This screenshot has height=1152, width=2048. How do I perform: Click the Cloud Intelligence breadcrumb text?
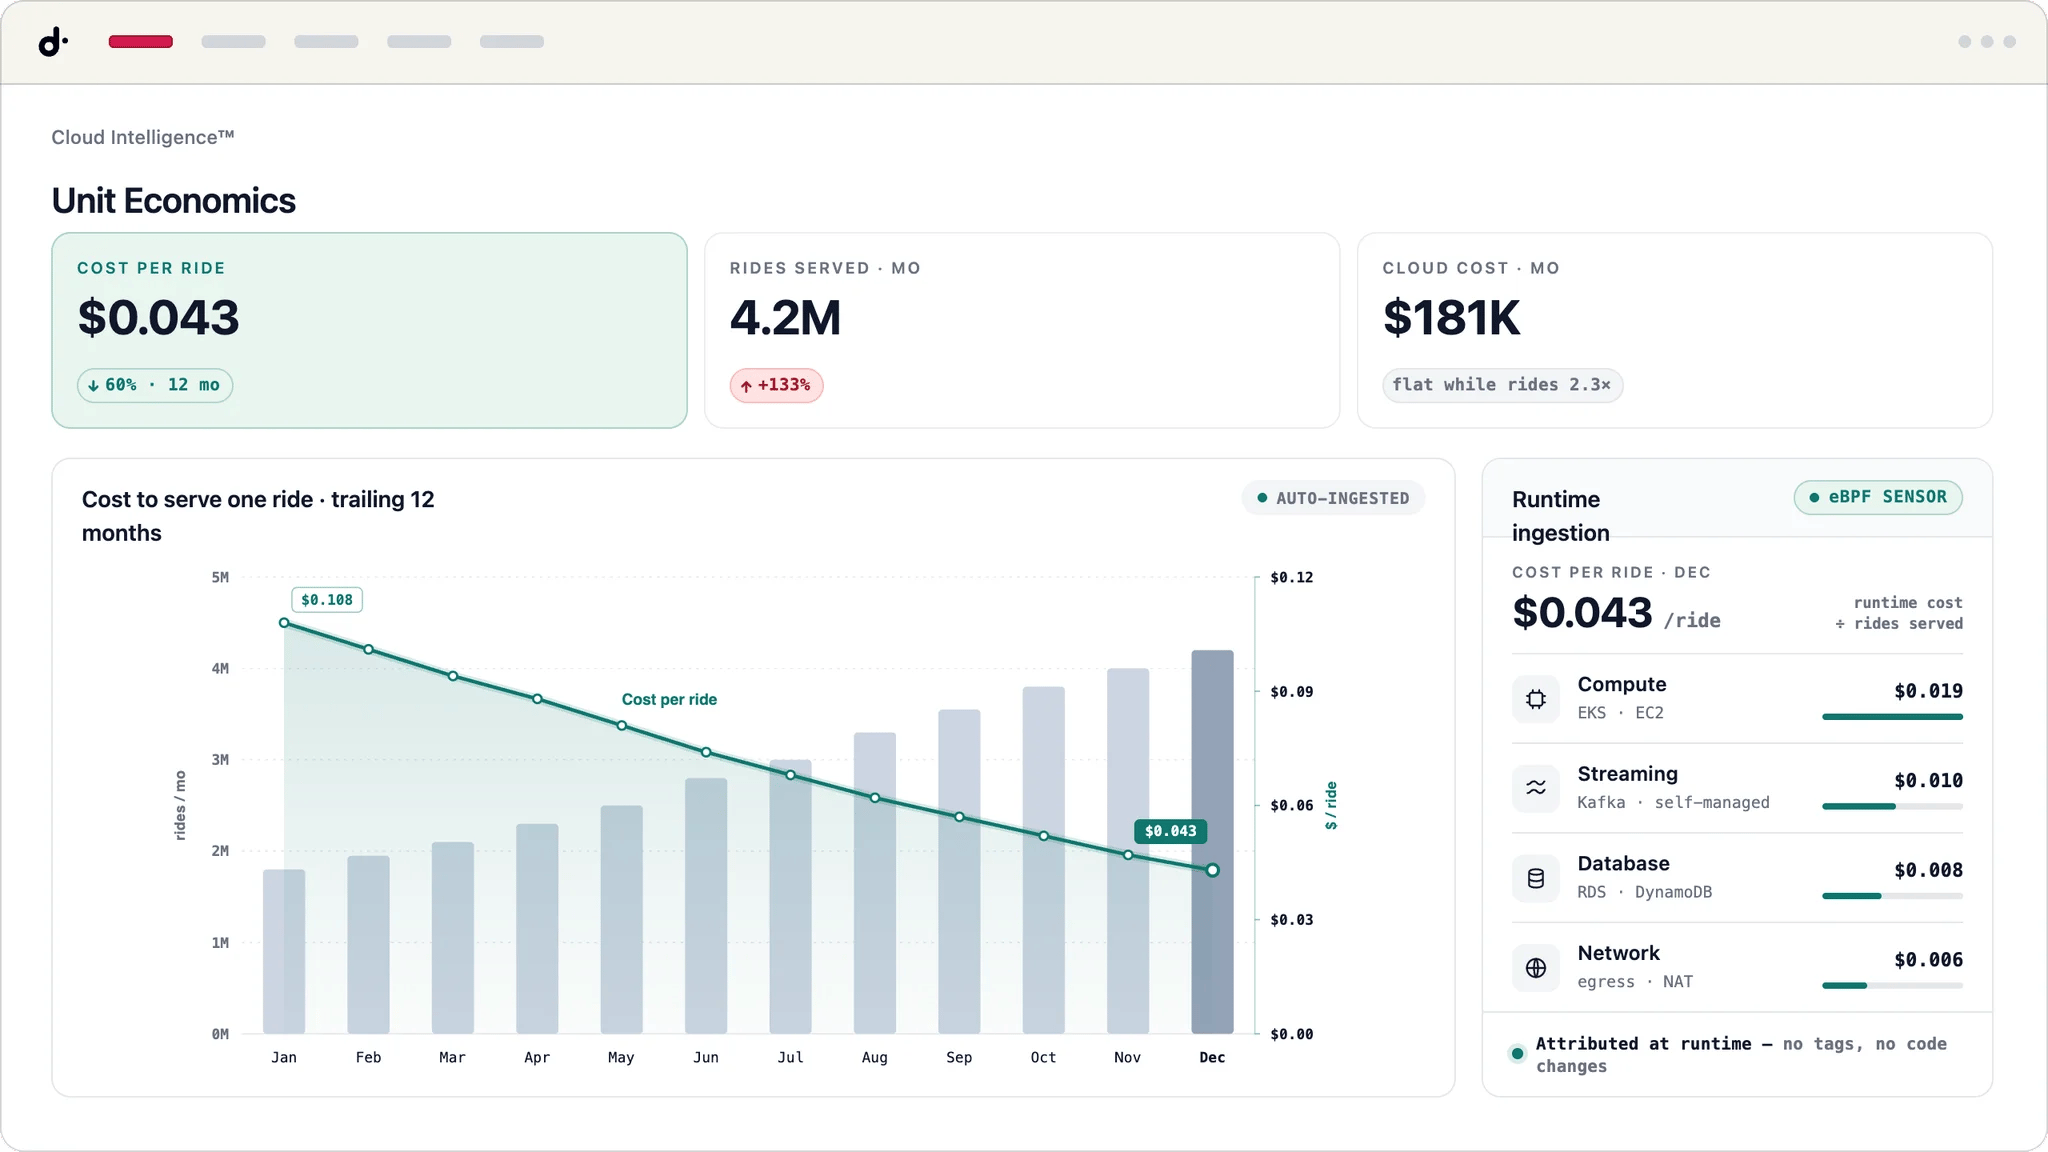pos(143,137)
